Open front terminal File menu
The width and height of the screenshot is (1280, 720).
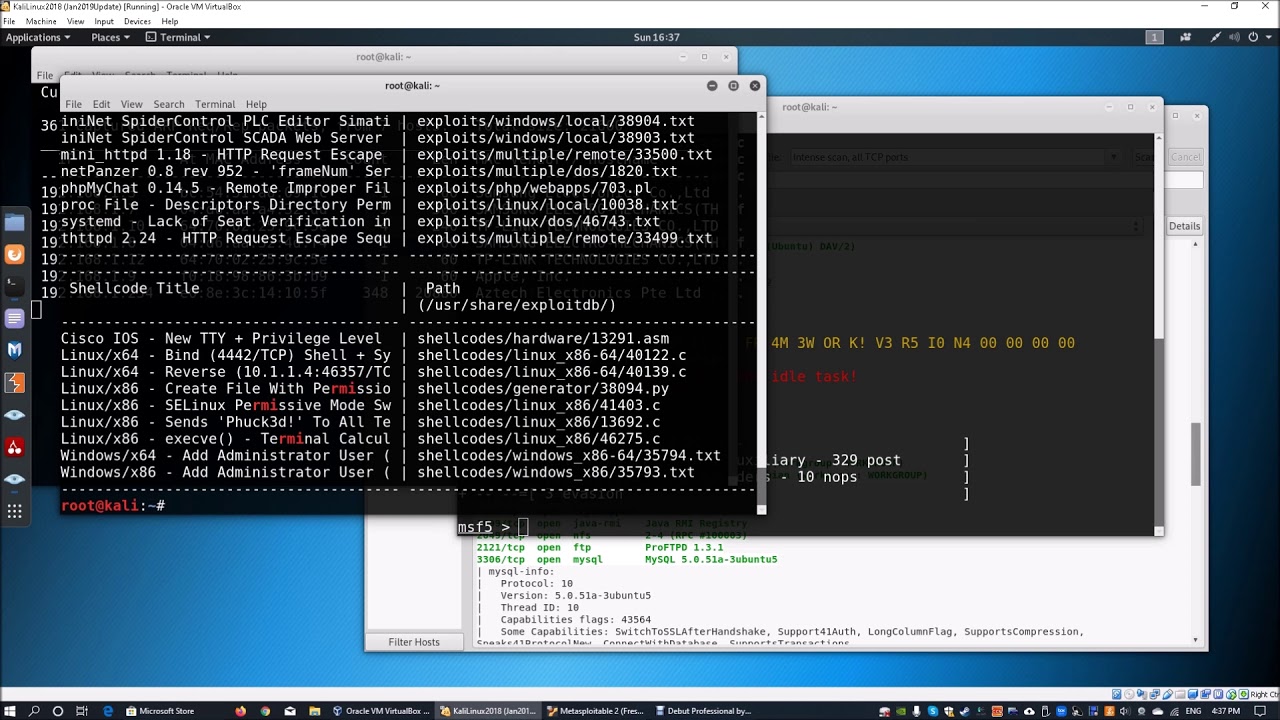coord(74,104)
